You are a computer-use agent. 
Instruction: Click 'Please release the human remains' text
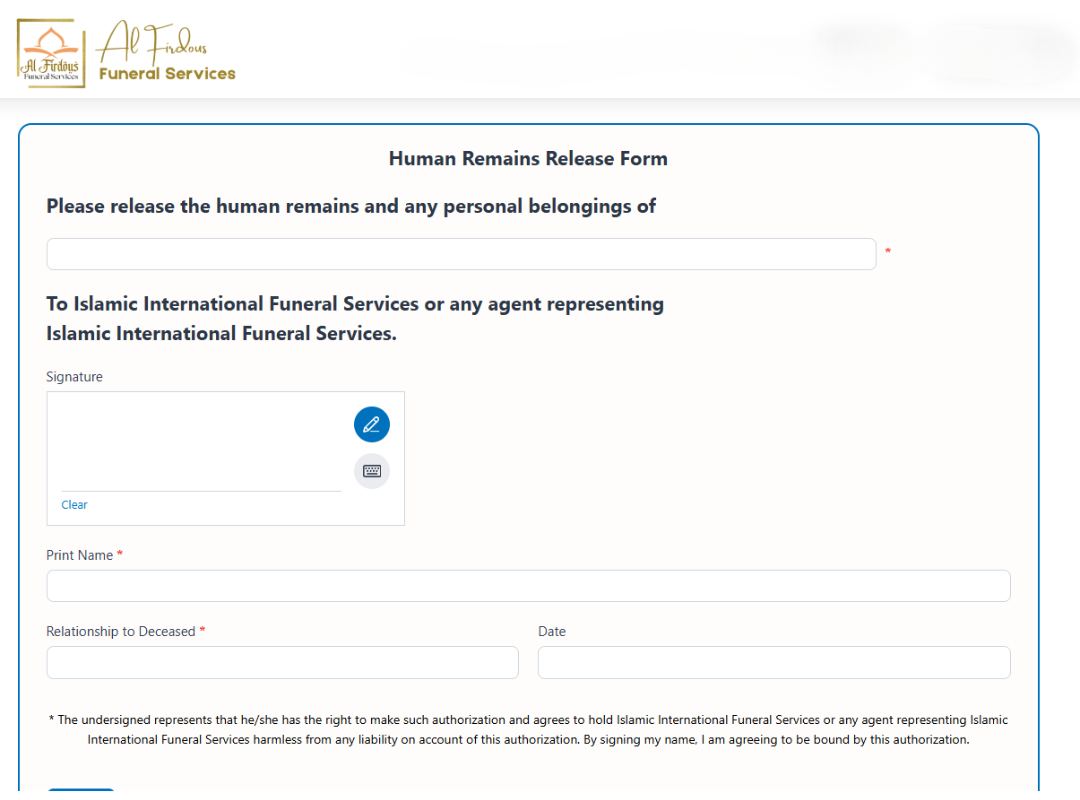point(351,207)
